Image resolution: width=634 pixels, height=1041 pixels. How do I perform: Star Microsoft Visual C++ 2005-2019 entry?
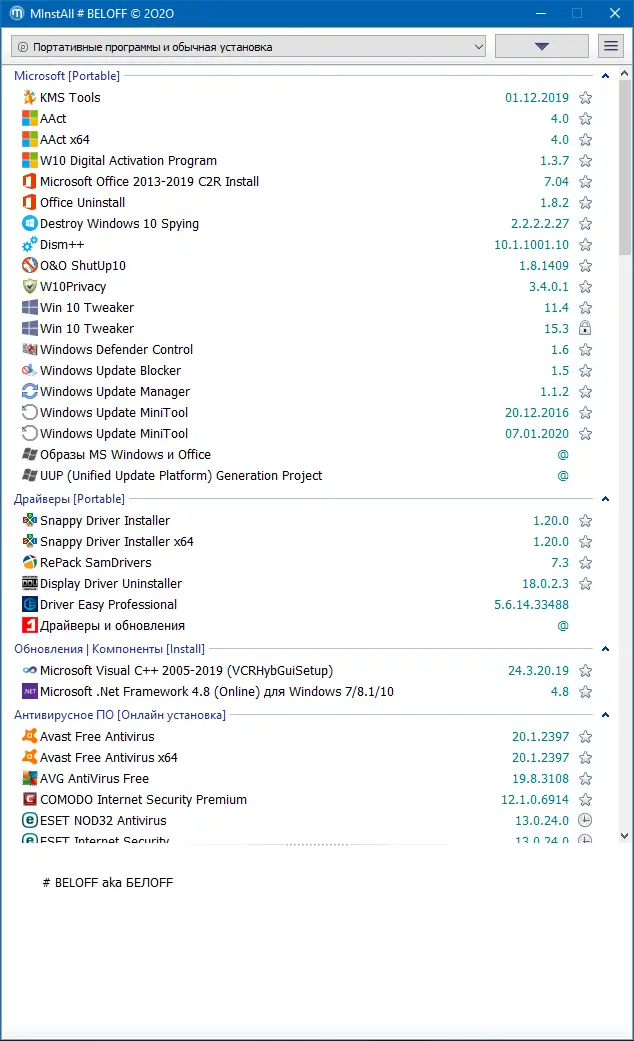click(x=586, y=671)
